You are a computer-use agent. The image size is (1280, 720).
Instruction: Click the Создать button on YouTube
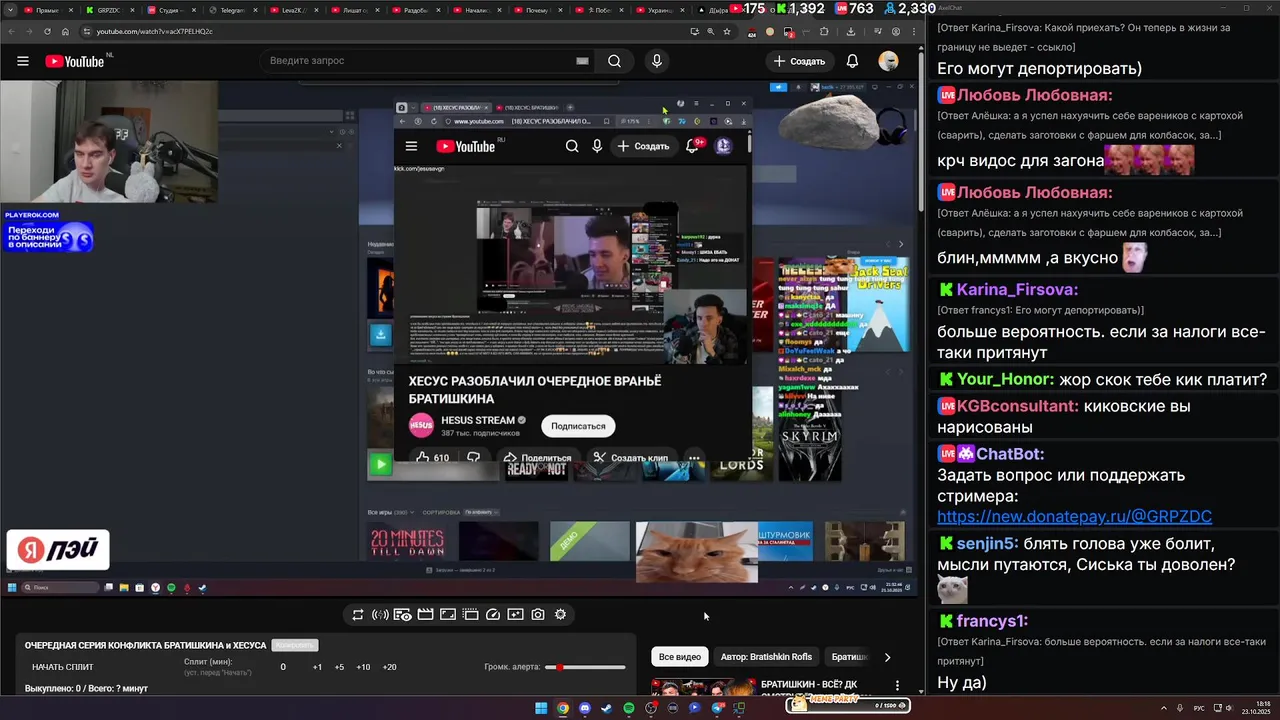coord(799,61)
